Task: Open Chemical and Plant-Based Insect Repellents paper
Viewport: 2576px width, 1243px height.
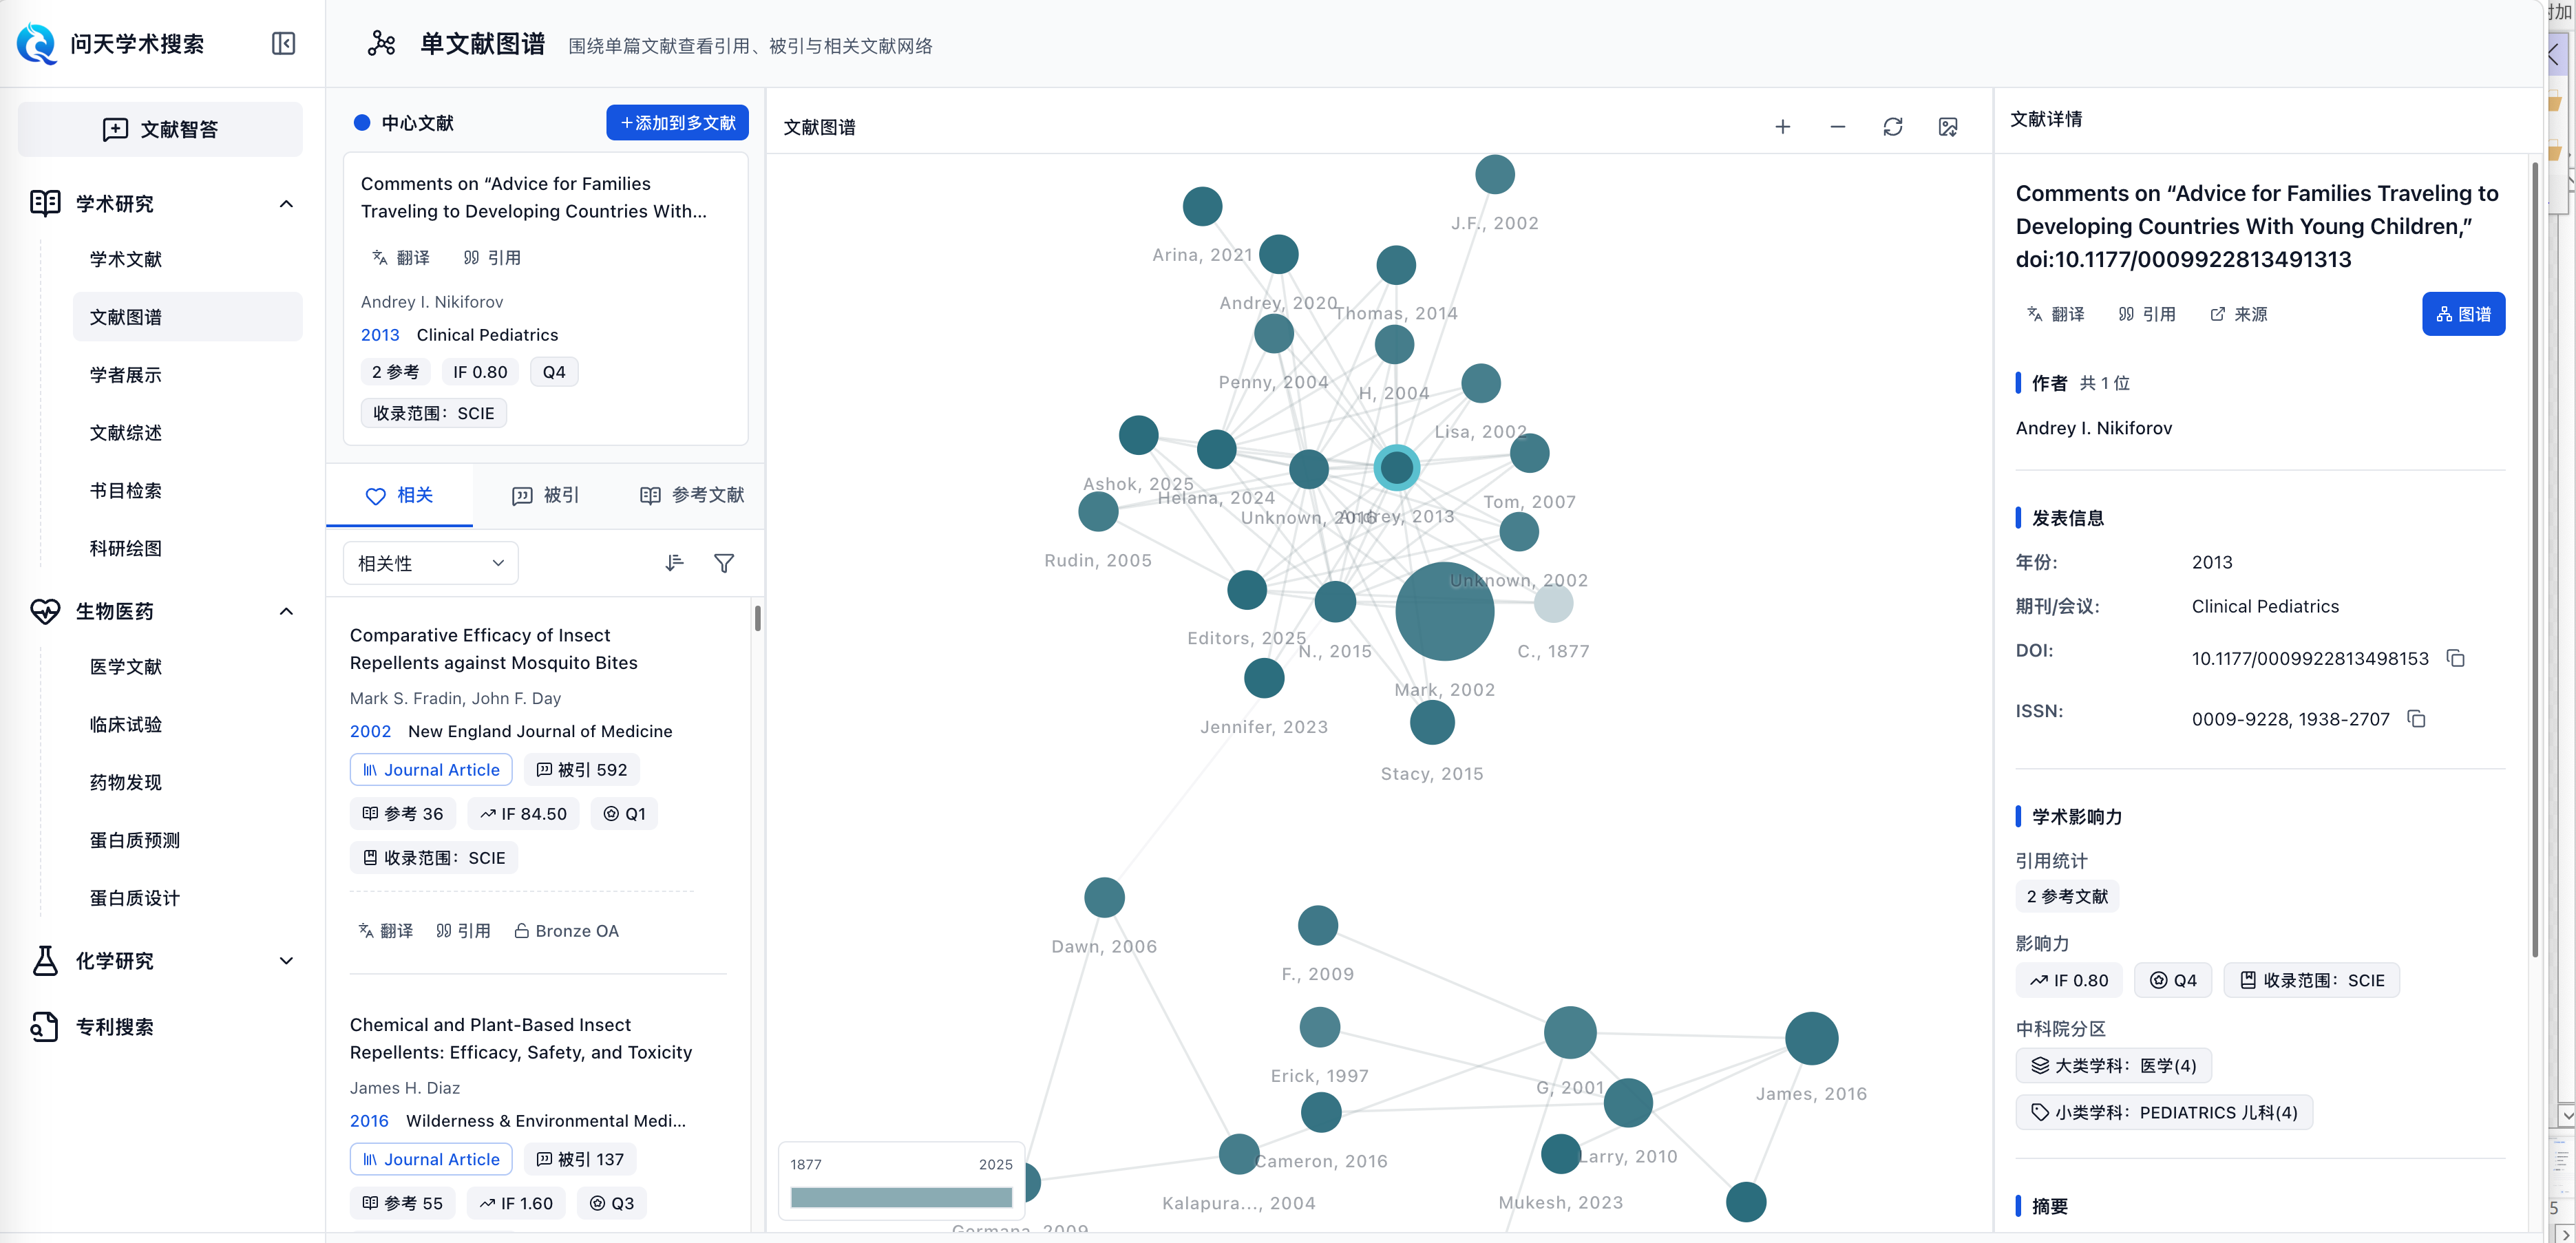Action: 521,1038
